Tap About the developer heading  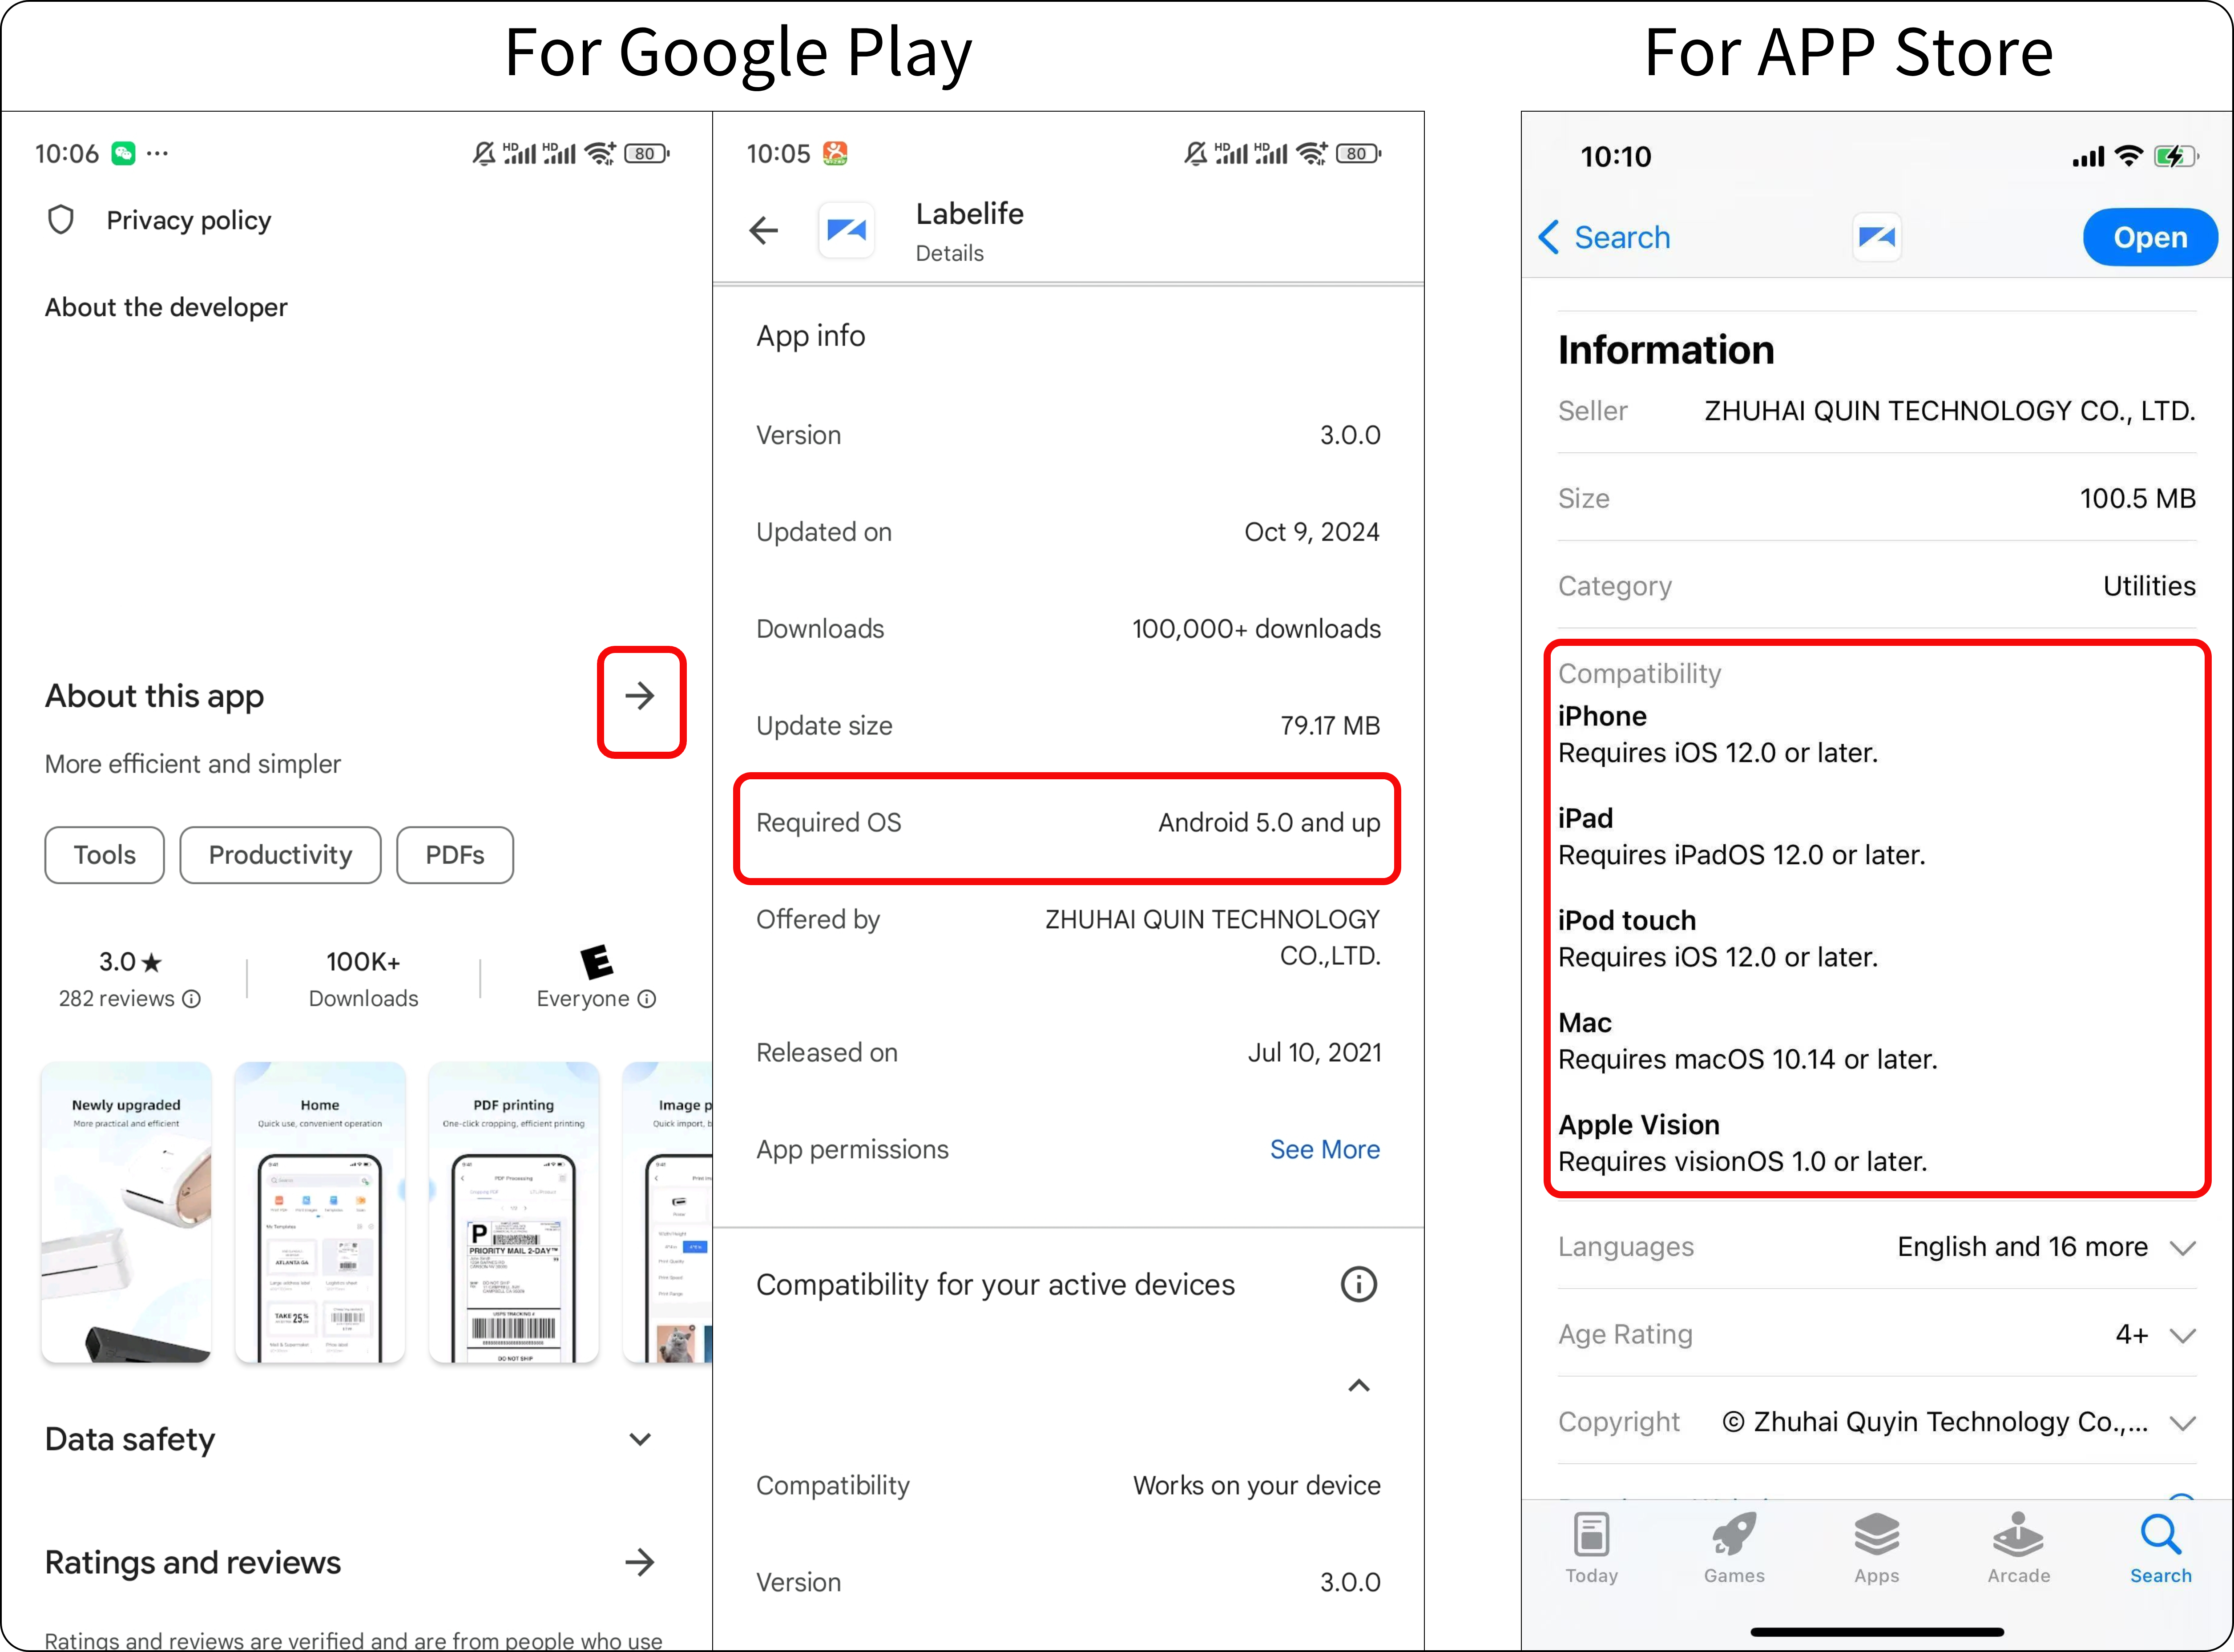click(166, 307)
